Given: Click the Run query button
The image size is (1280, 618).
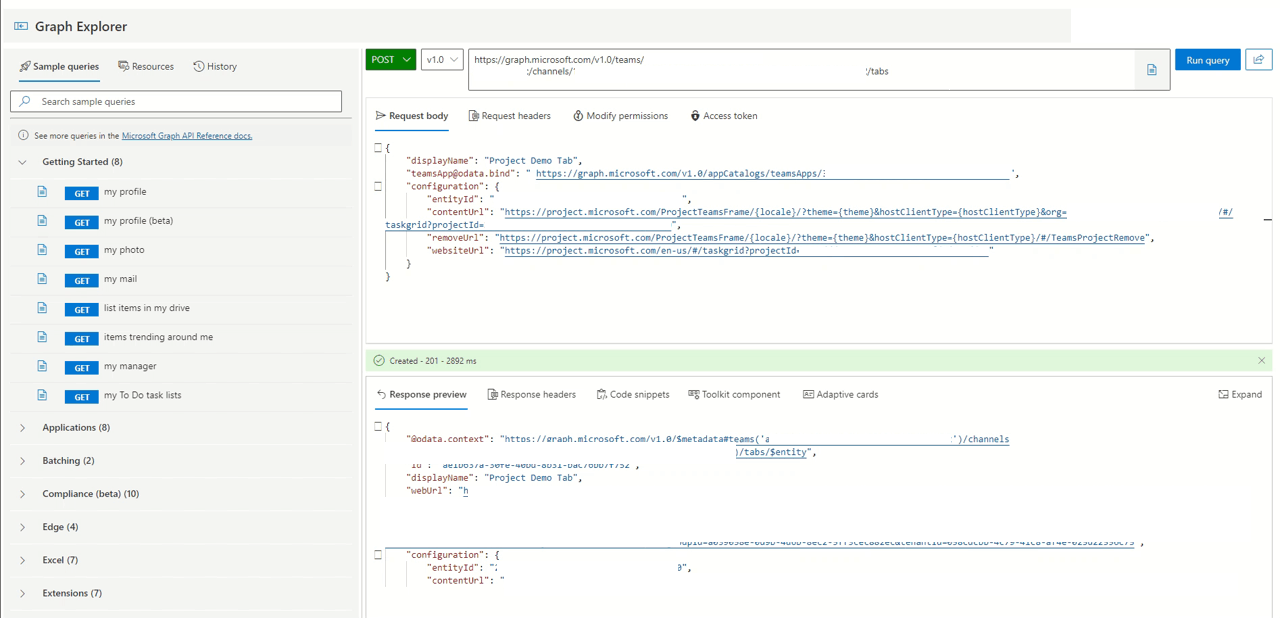Looking at the screenshot, I should click(1208, 60).
